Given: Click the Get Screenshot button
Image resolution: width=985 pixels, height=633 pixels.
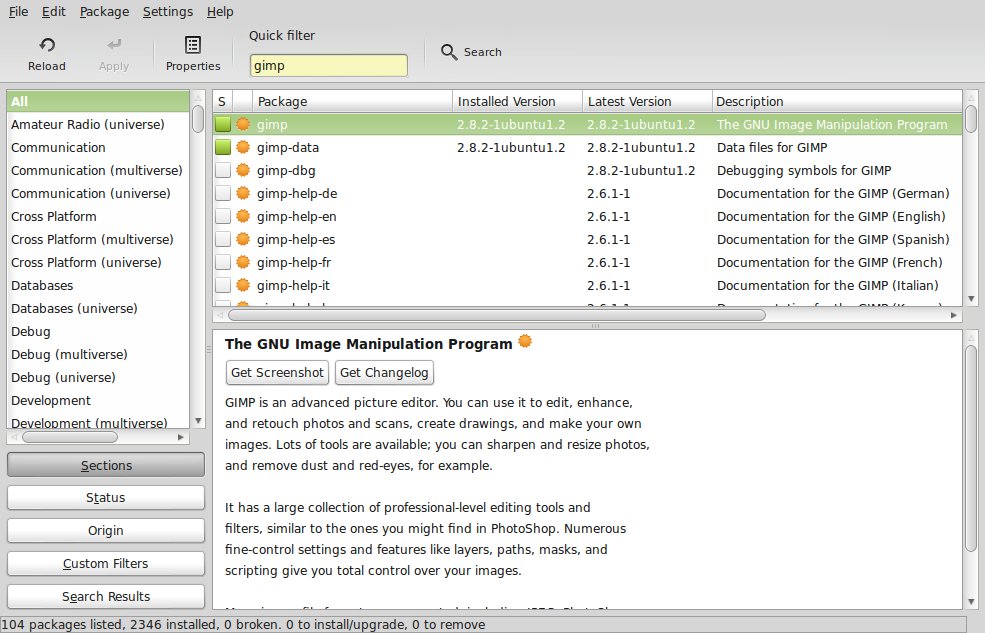Looking at the screenshot, I should coord(277,373).
